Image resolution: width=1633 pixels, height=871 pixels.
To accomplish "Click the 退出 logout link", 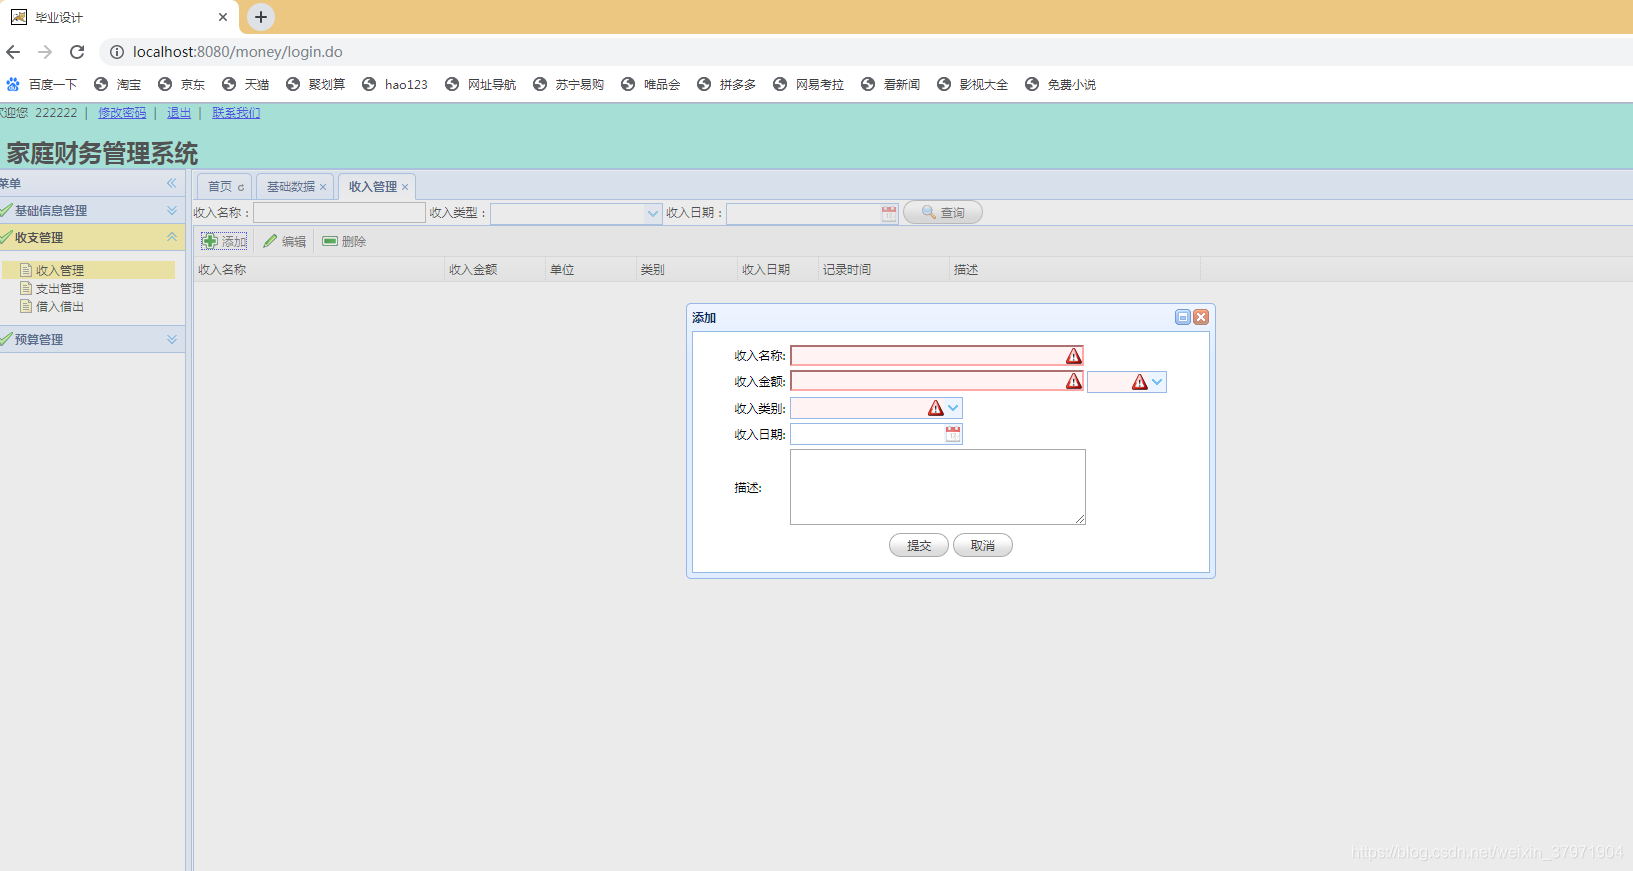I will (179, 113).
